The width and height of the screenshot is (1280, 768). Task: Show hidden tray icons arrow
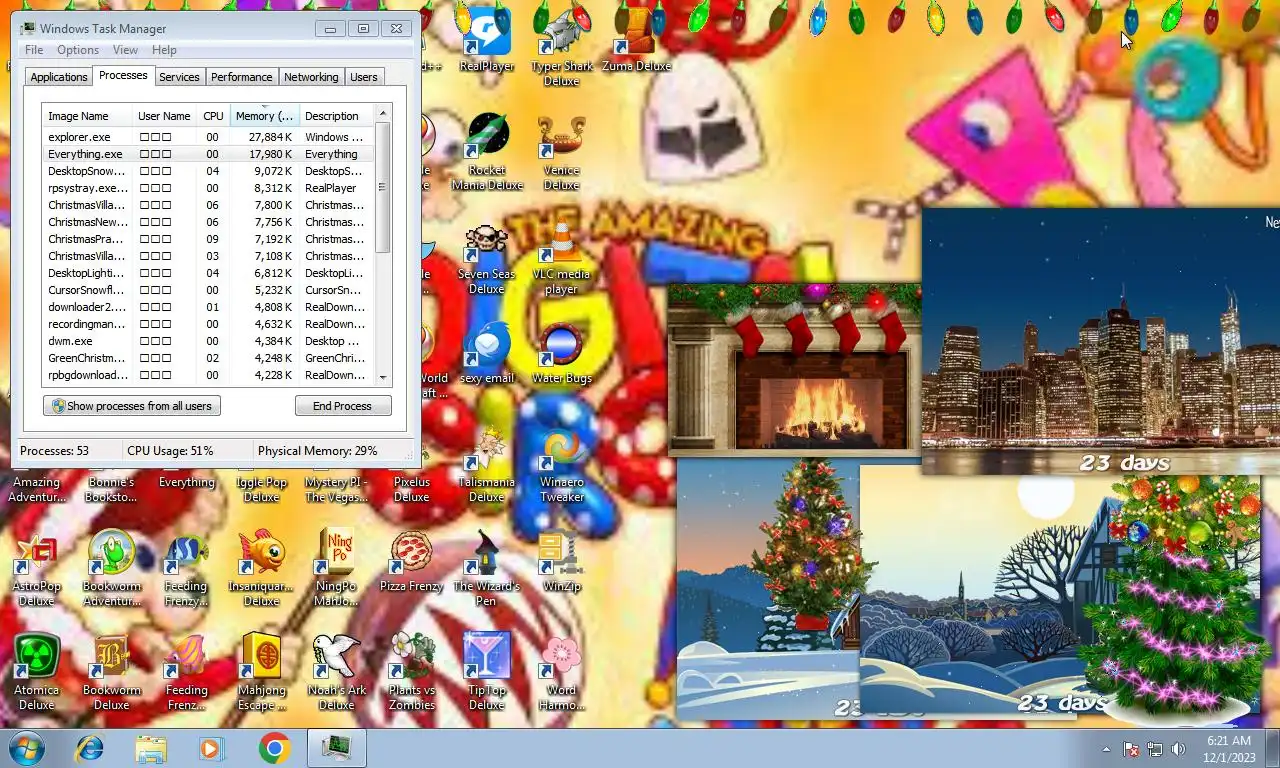coord(1106,749)
